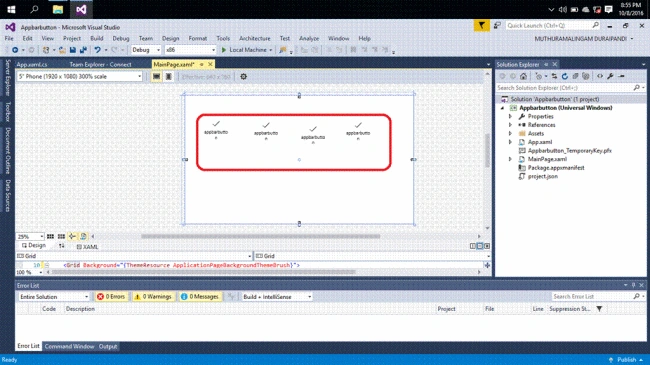Toggle Show All Files in Solution Explorer
The image size is (650, 365).
[585, 76]
